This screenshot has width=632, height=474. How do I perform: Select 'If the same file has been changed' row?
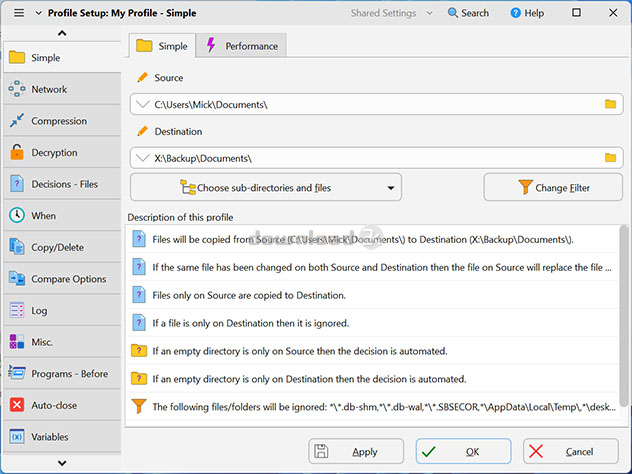coord(372,267)
